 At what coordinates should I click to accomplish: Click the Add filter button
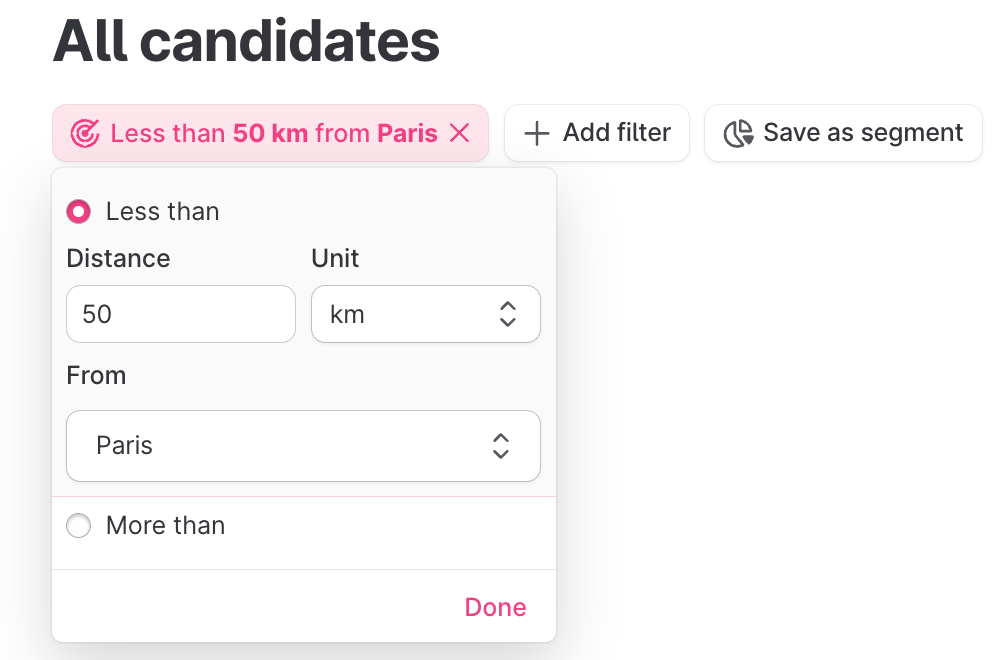pos(597,133)
